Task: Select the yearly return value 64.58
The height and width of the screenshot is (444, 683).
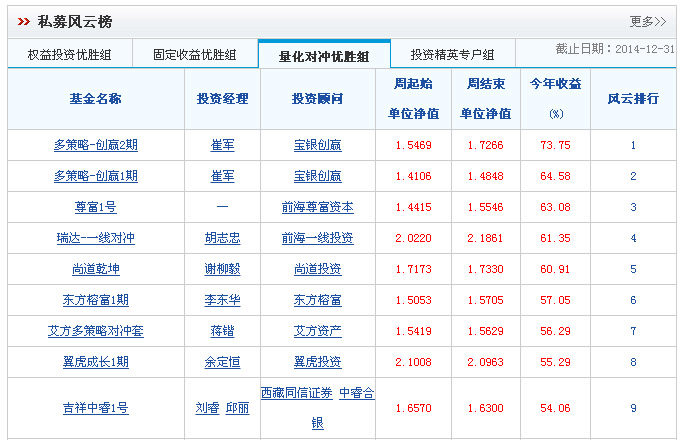Action: [x=555, y=176]
